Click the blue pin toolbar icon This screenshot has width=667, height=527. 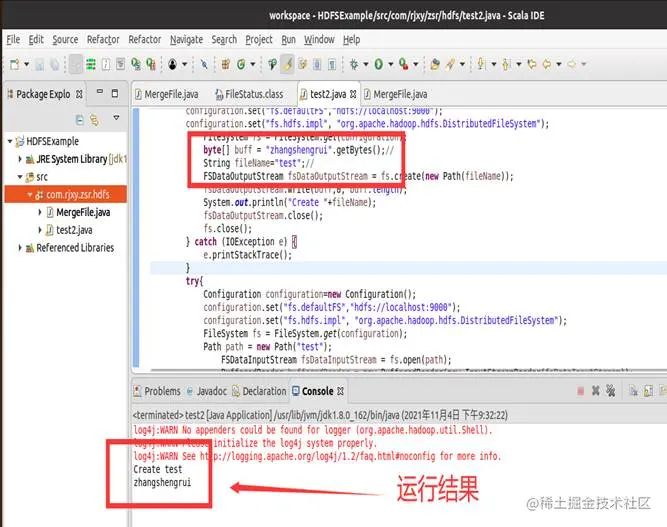[x=204, y=64]
